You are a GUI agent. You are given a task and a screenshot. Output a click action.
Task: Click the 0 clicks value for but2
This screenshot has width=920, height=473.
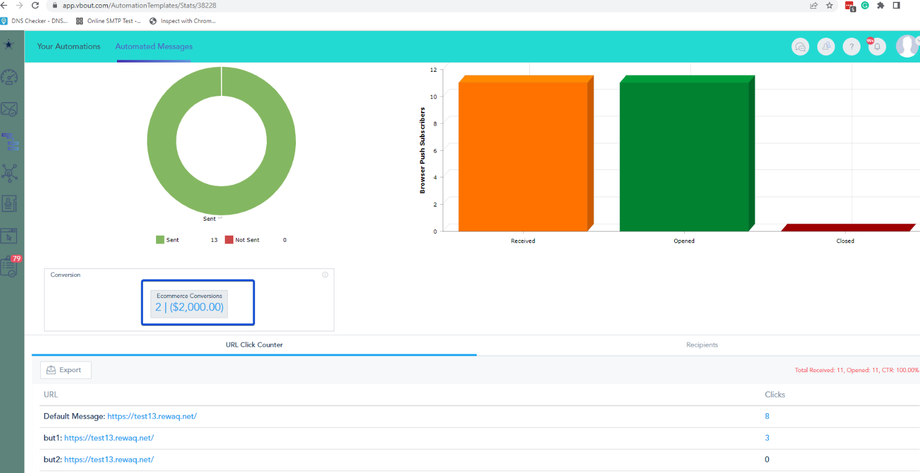pyautogui.click(x=767, y=460)
